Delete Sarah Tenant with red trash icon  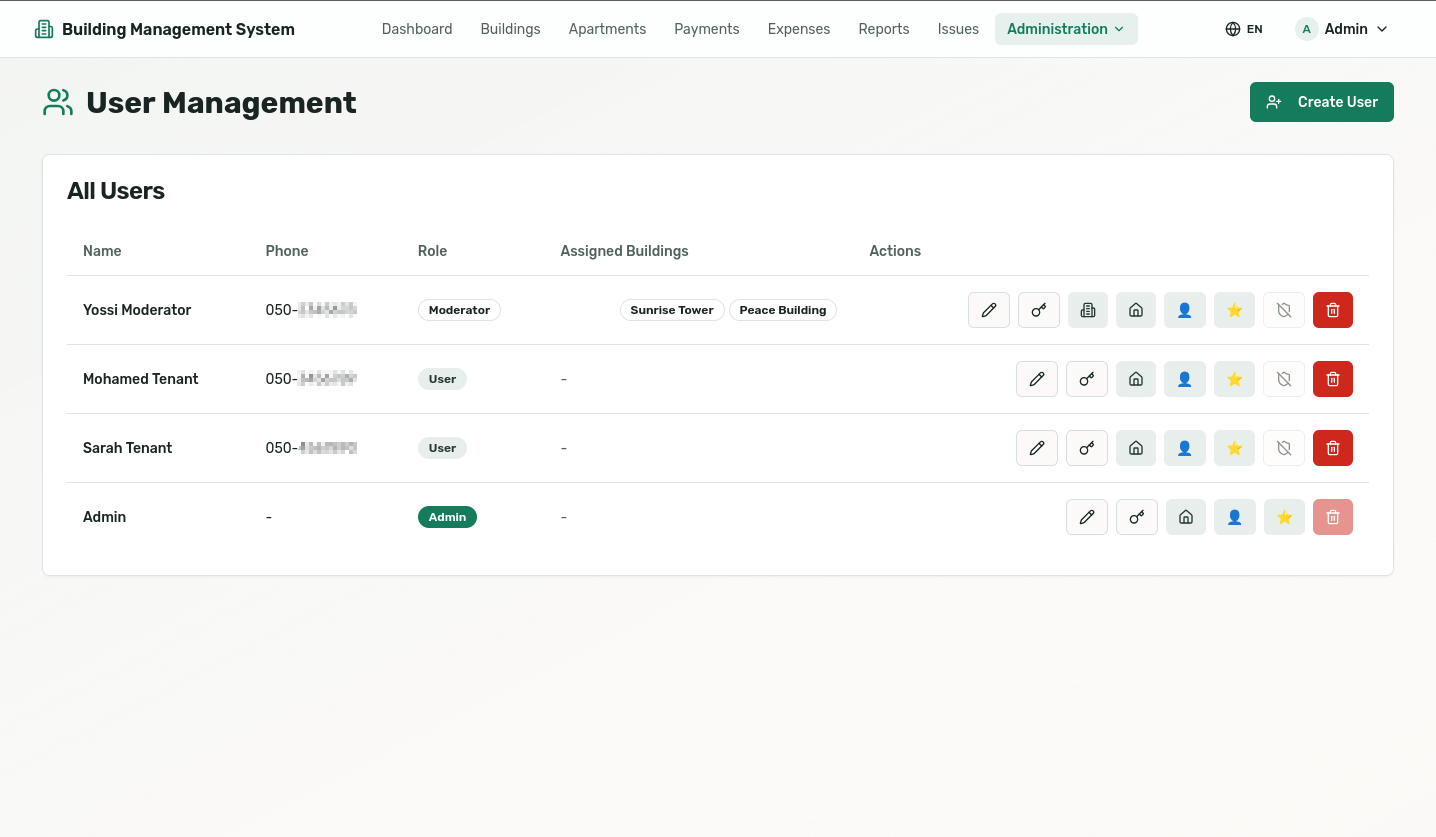click(1332, 448)
